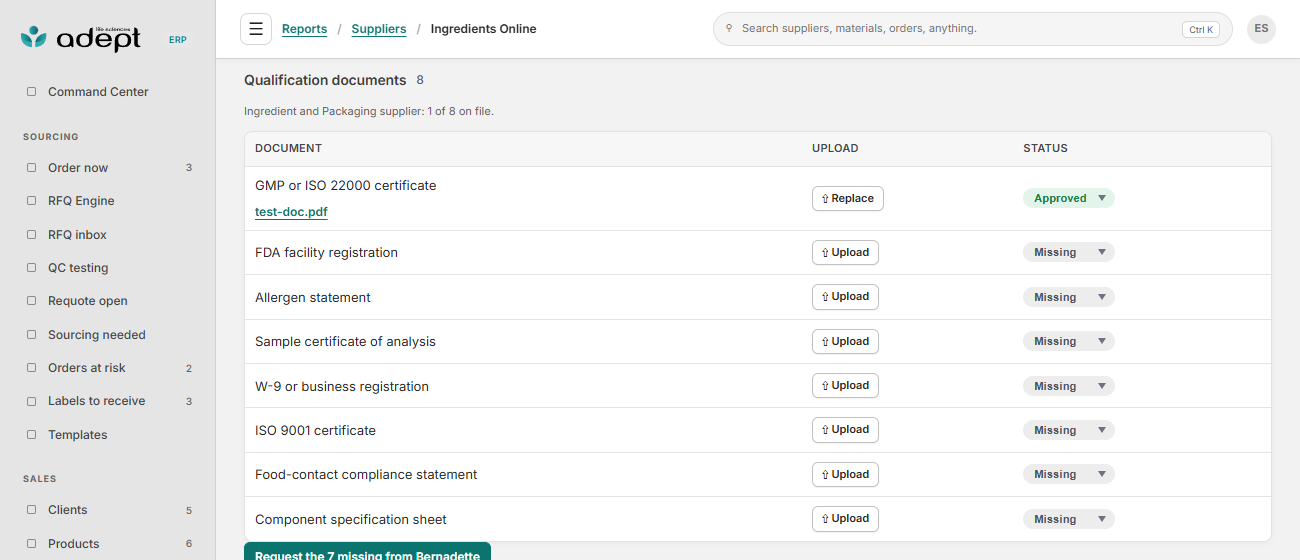
Task: Click the UPLOAD column header
Action: [835, 148]
